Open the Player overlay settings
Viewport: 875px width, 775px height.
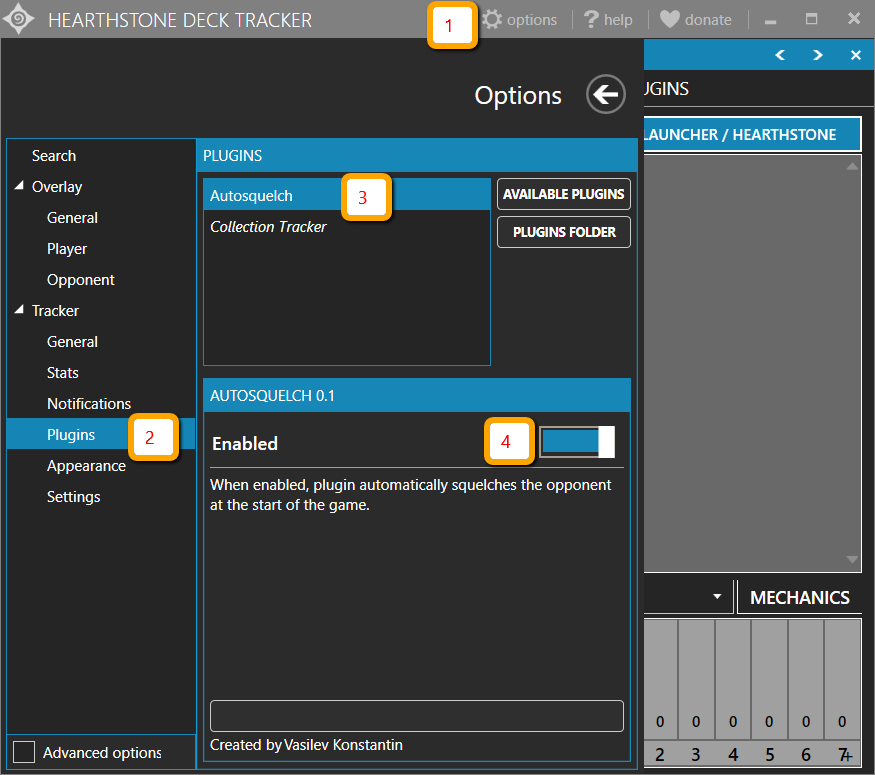tap(67, 249)
